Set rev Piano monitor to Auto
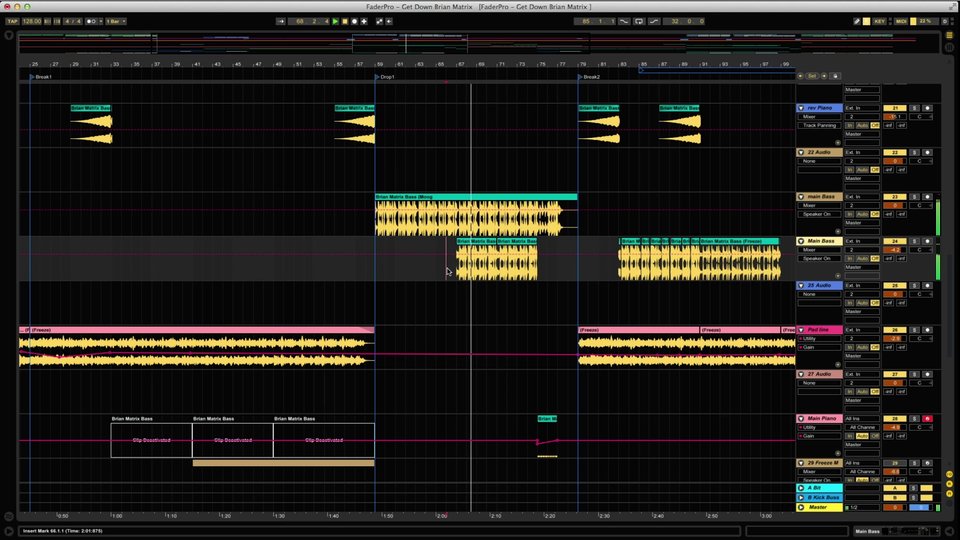The height and width of the screenshot is (540, 960). (862, 126)
